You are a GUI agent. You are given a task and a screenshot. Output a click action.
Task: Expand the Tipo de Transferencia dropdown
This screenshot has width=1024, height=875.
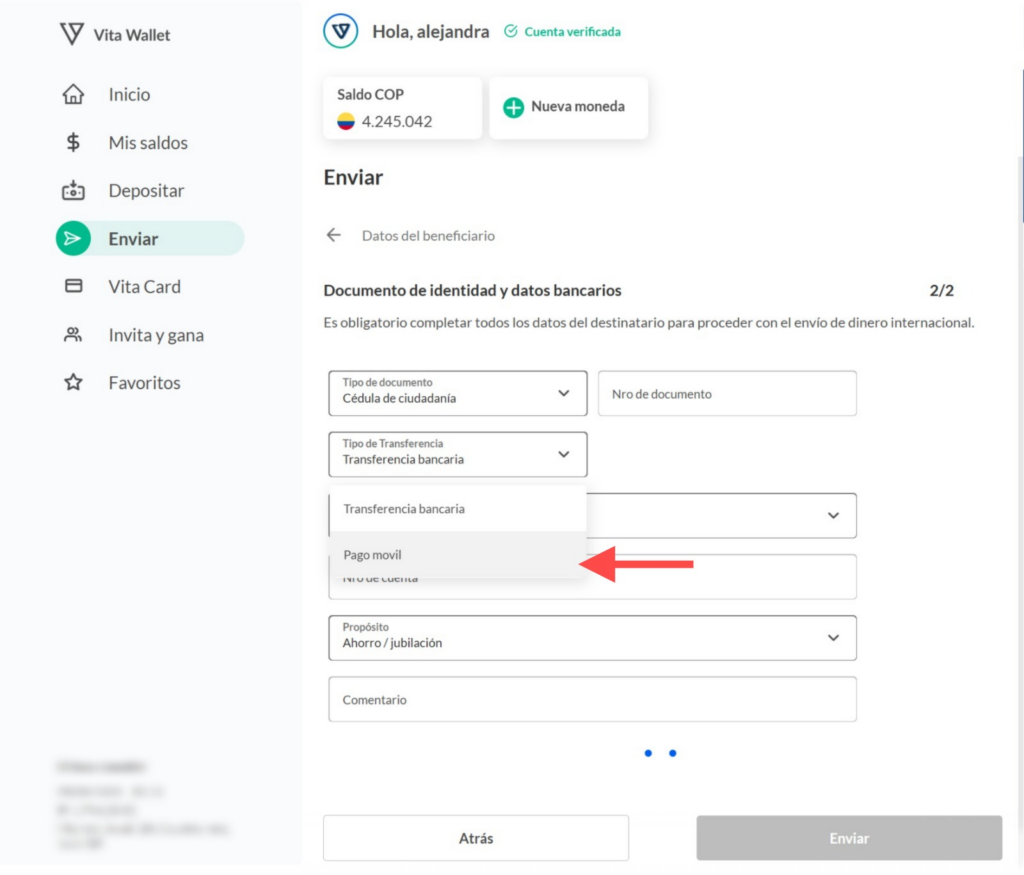(457, 454)
